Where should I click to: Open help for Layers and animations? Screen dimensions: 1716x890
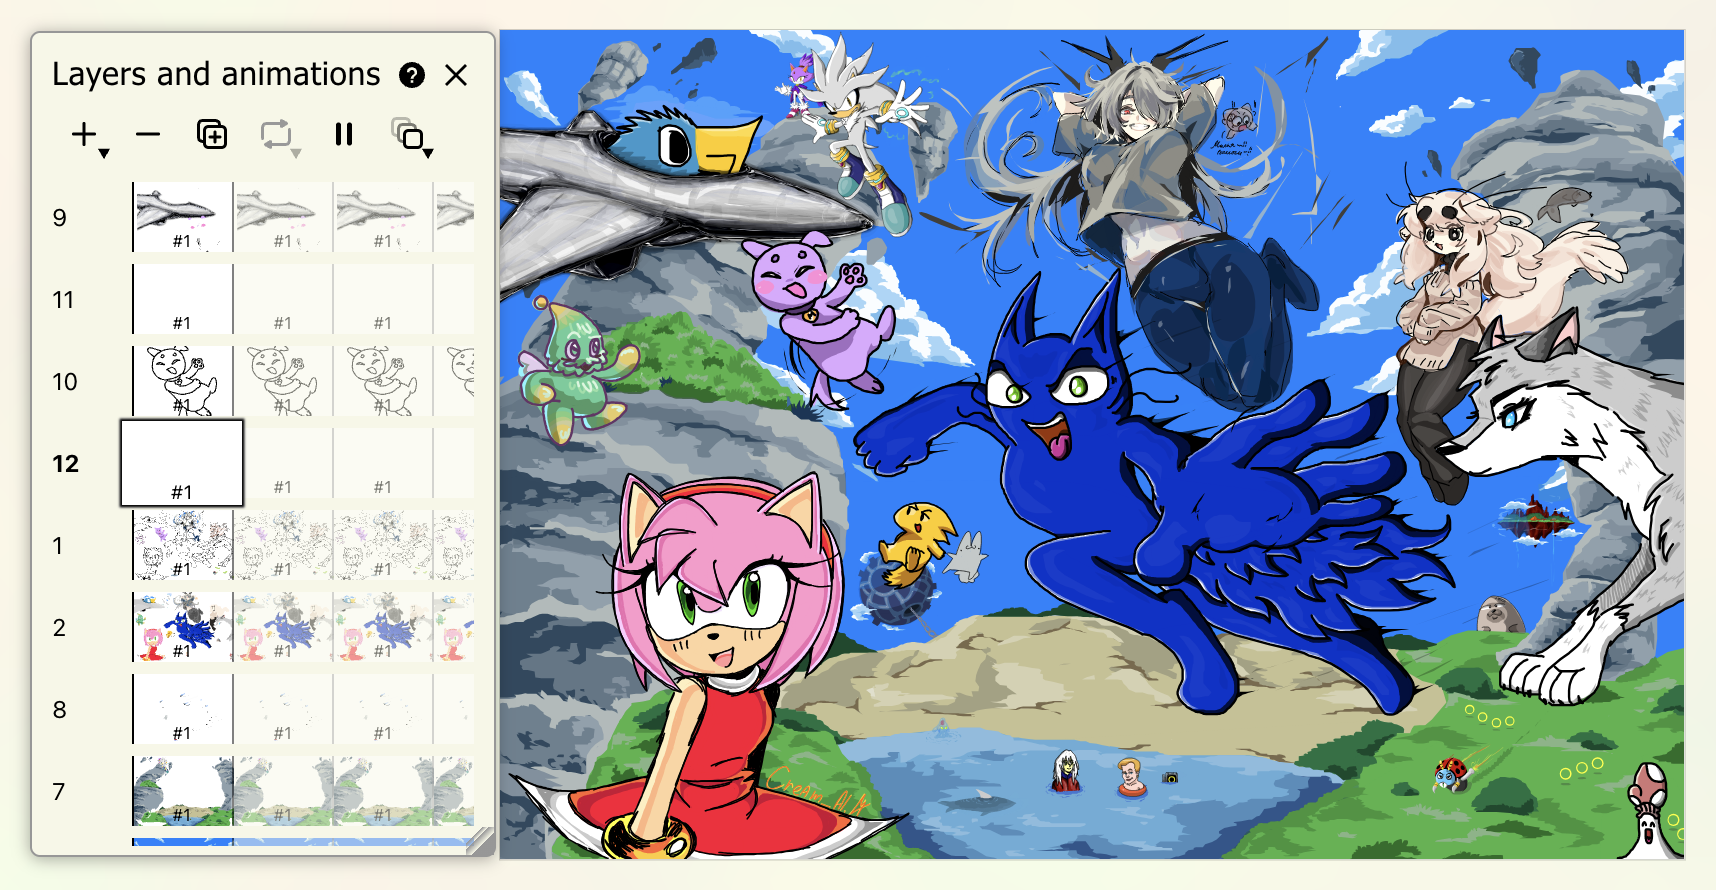[x=412, y=75]
